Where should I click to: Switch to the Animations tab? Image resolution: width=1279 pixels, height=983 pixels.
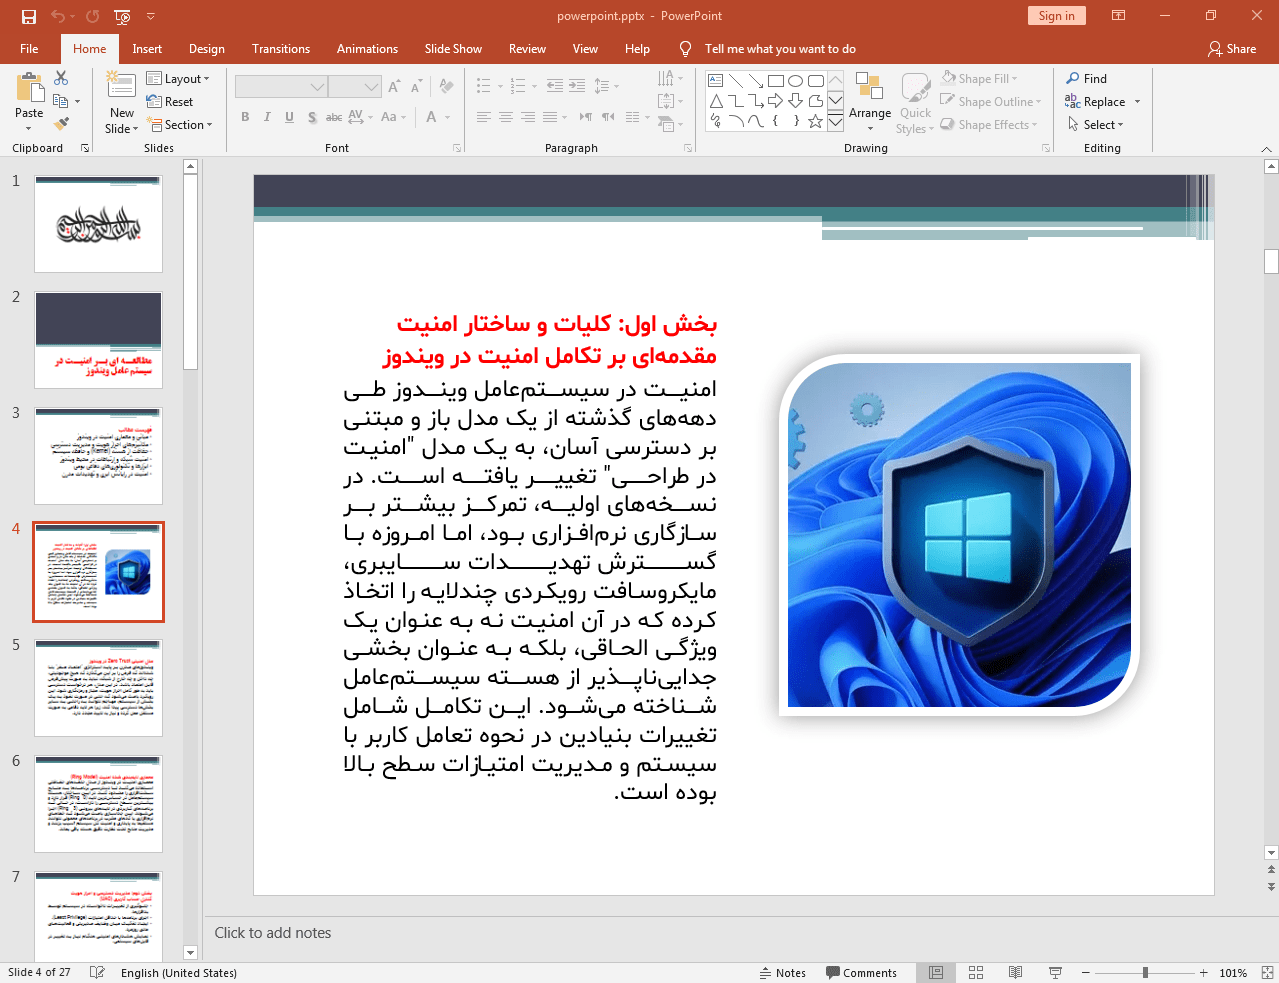pos(367,49)
